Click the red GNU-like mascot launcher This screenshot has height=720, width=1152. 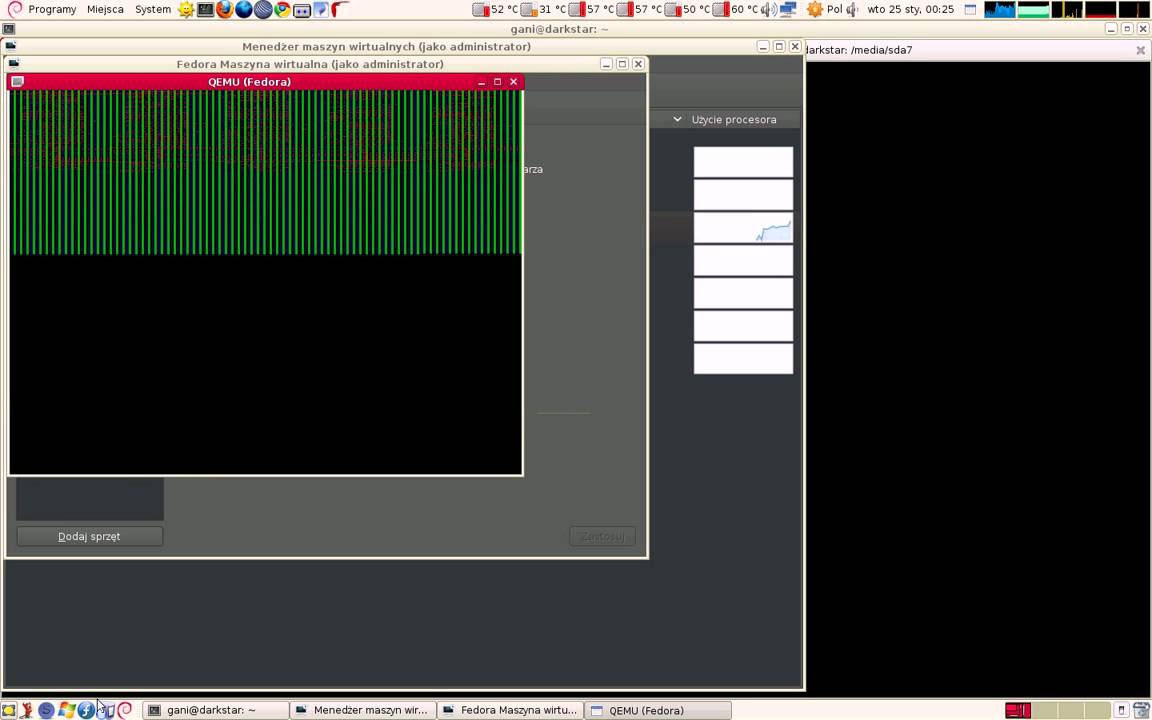click(27, 710)
